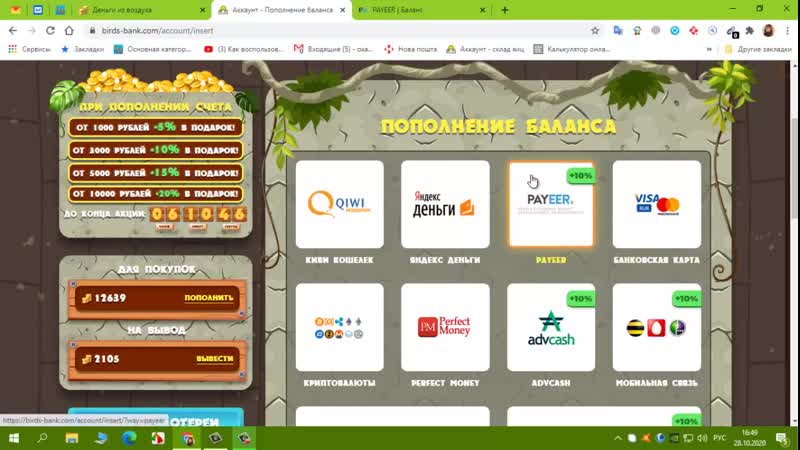Screen dimensions: 800x450
Task: Open the 'Основная категор...' bookmark
Action: coord(153,49)
